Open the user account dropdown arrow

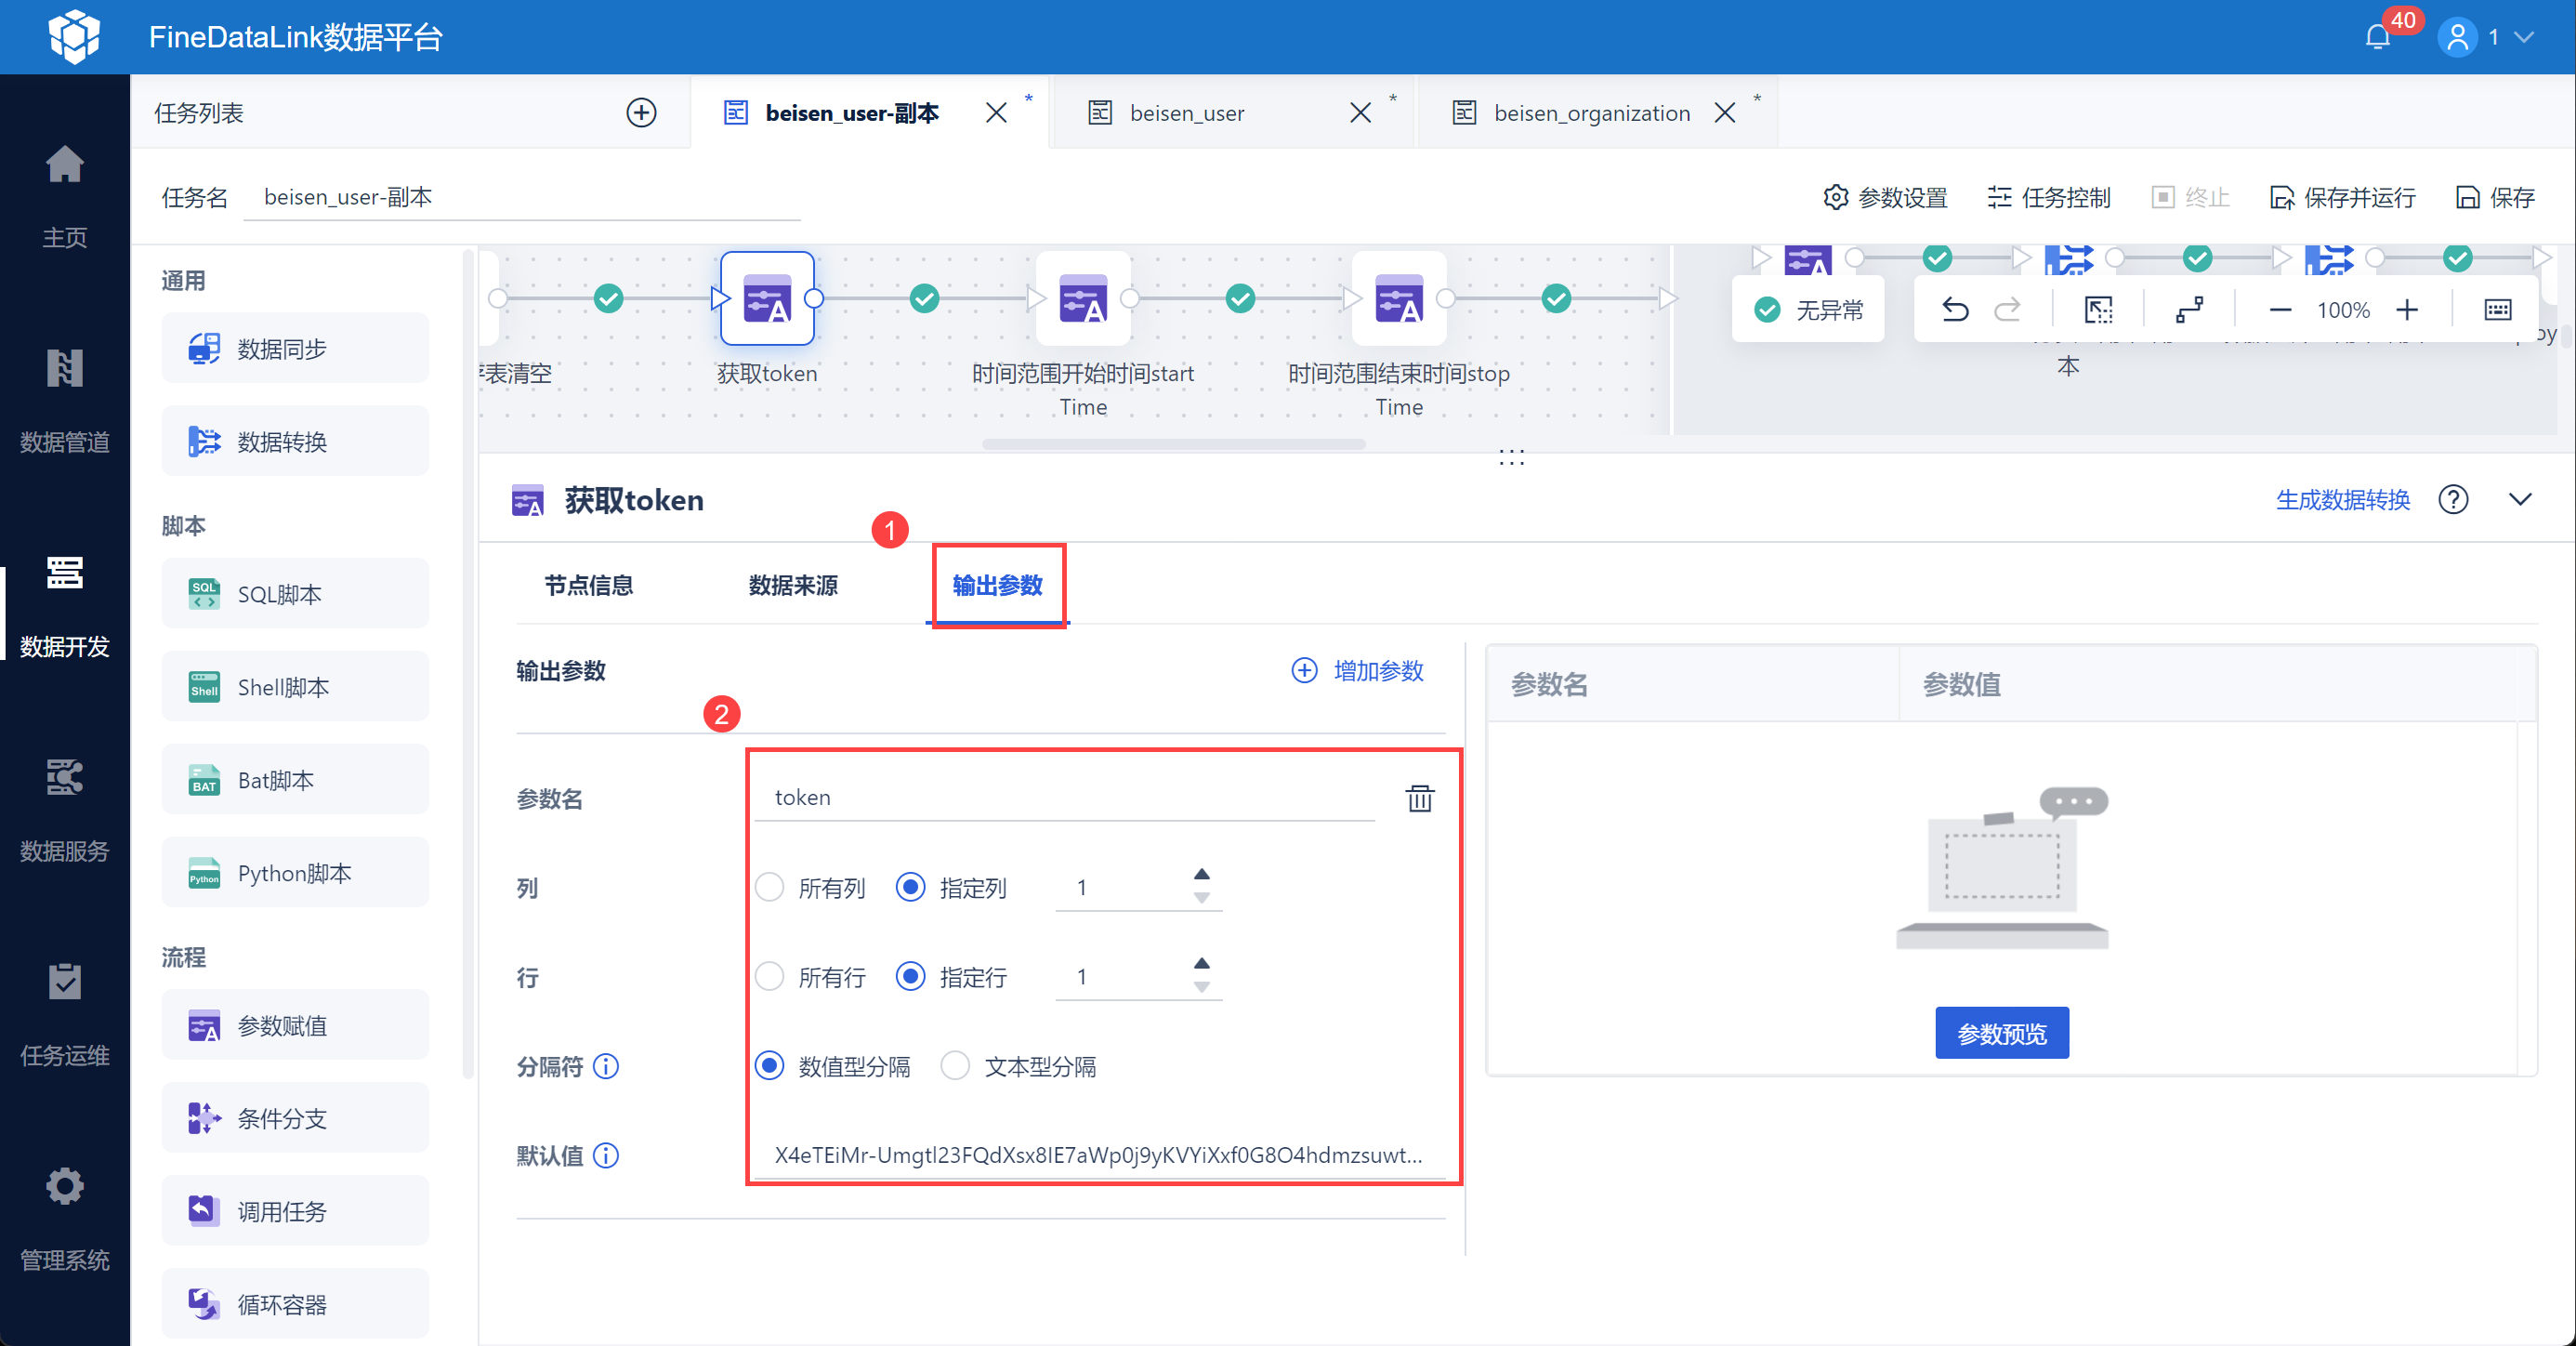point(2524,38)
